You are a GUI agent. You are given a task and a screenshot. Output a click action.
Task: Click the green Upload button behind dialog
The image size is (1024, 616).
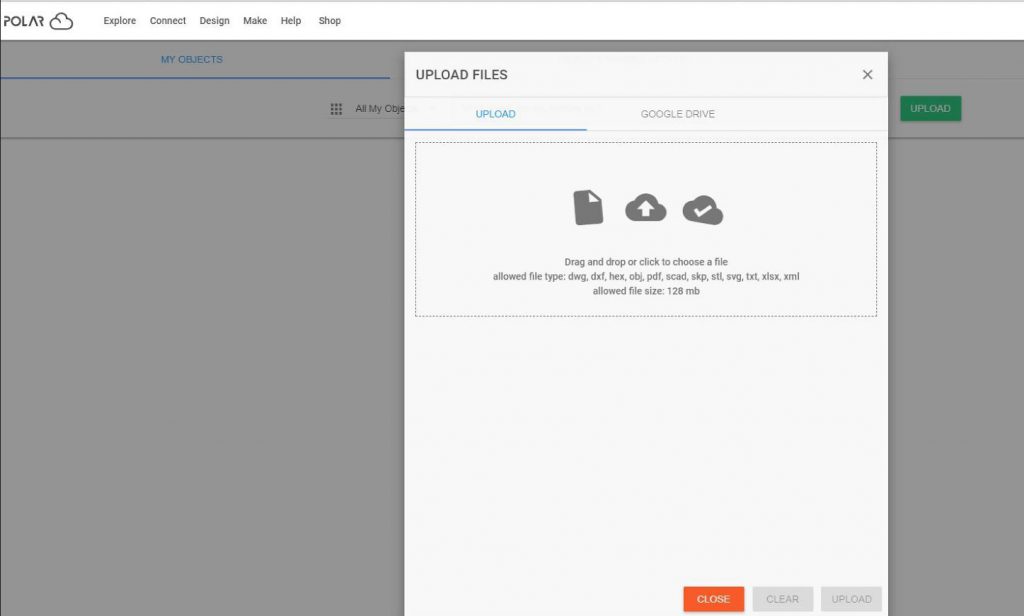(930, 108)
